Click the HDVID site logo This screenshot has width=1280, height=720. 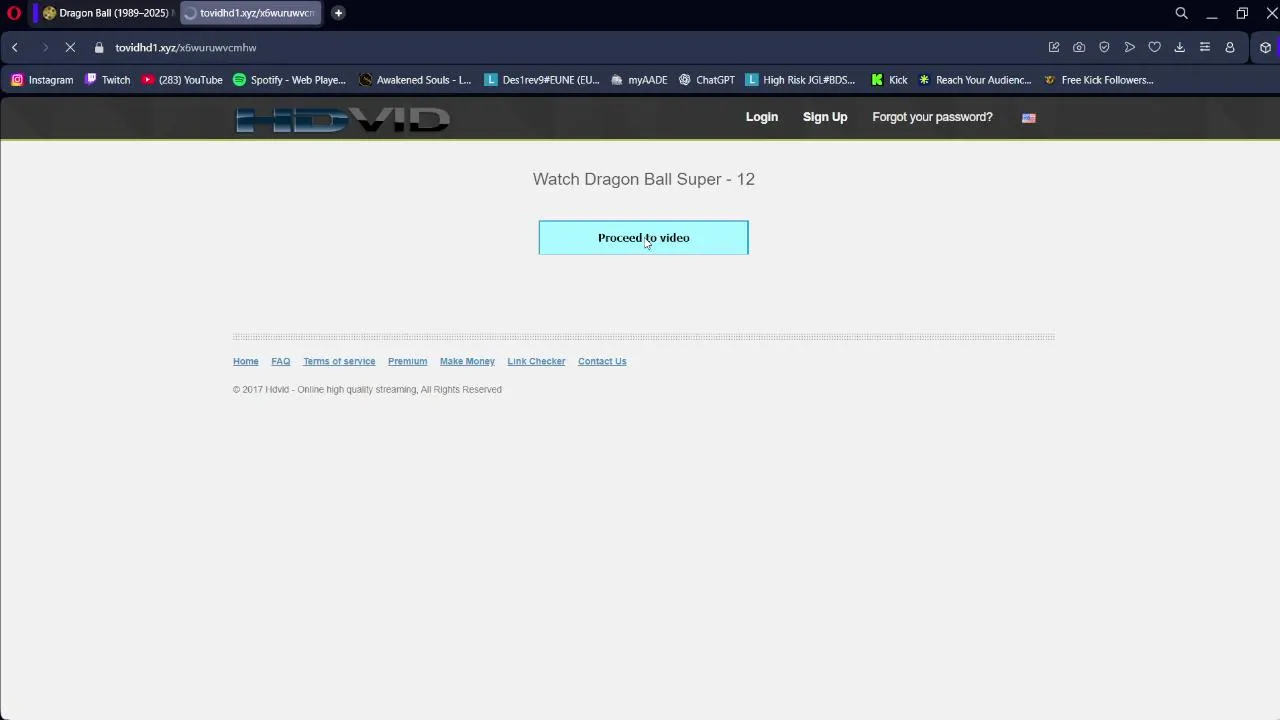[x=342, y=119]
